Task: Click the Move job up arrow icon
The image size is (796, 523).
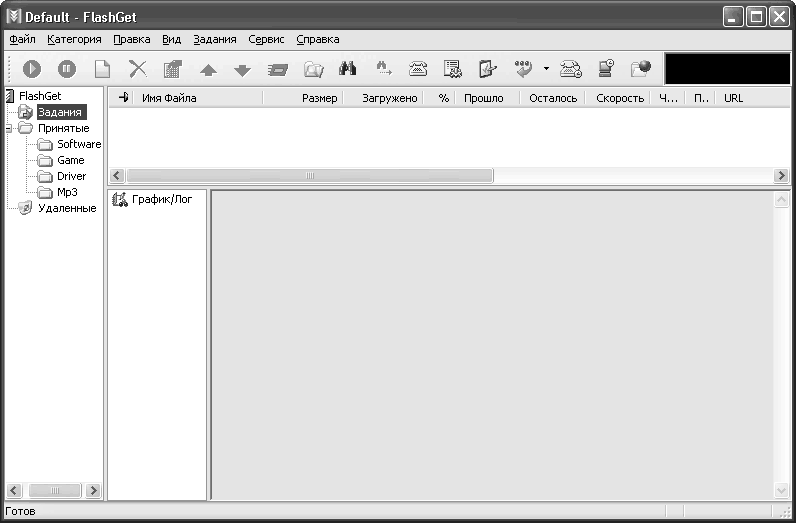Action: pyautogui.click(x=208, y=70)
